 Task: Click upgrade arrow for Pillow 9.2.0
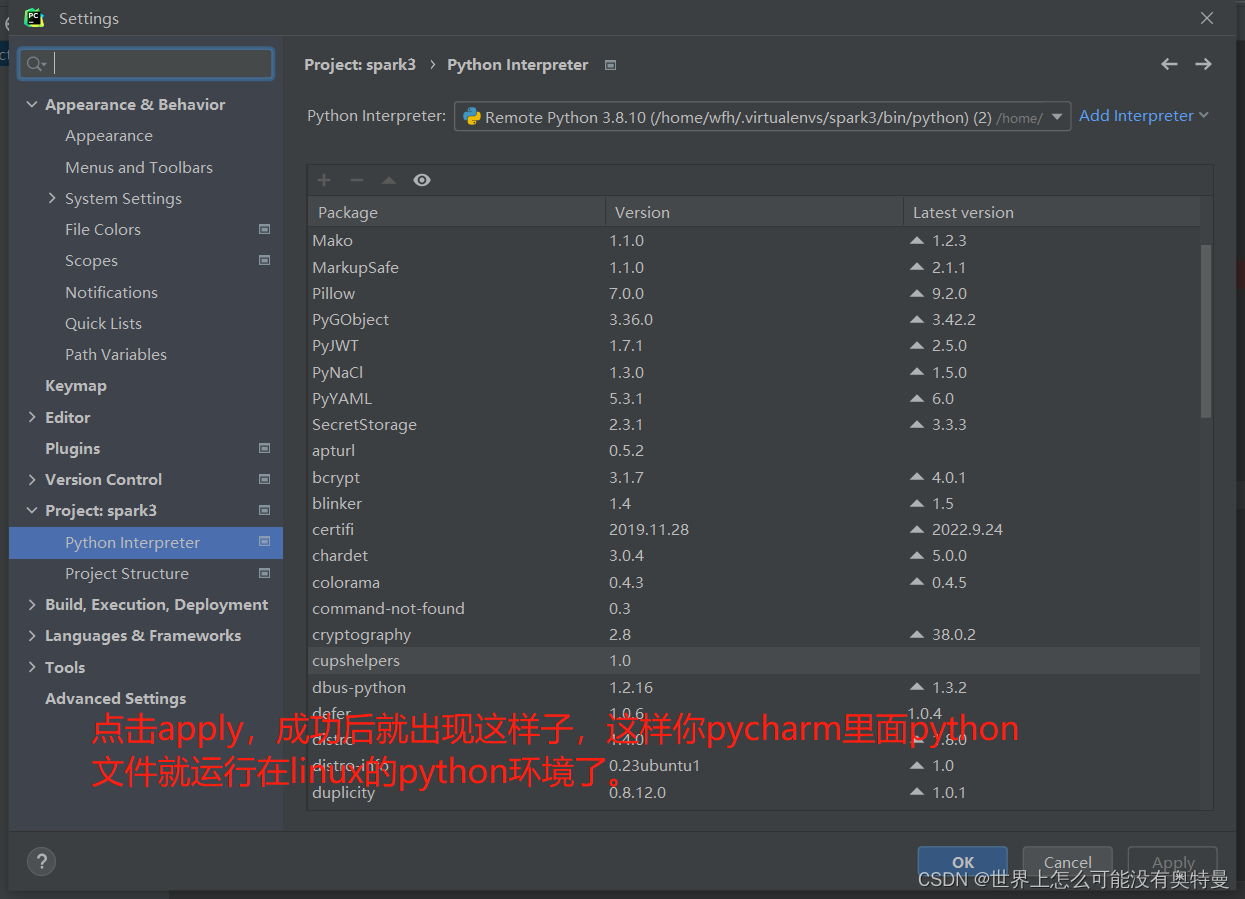(x=917, y=294)
